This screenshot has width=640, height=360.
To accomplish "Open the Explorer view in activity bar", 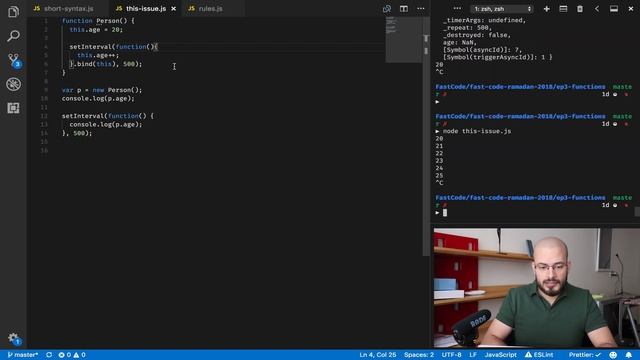I will click(x=13, y=12).
